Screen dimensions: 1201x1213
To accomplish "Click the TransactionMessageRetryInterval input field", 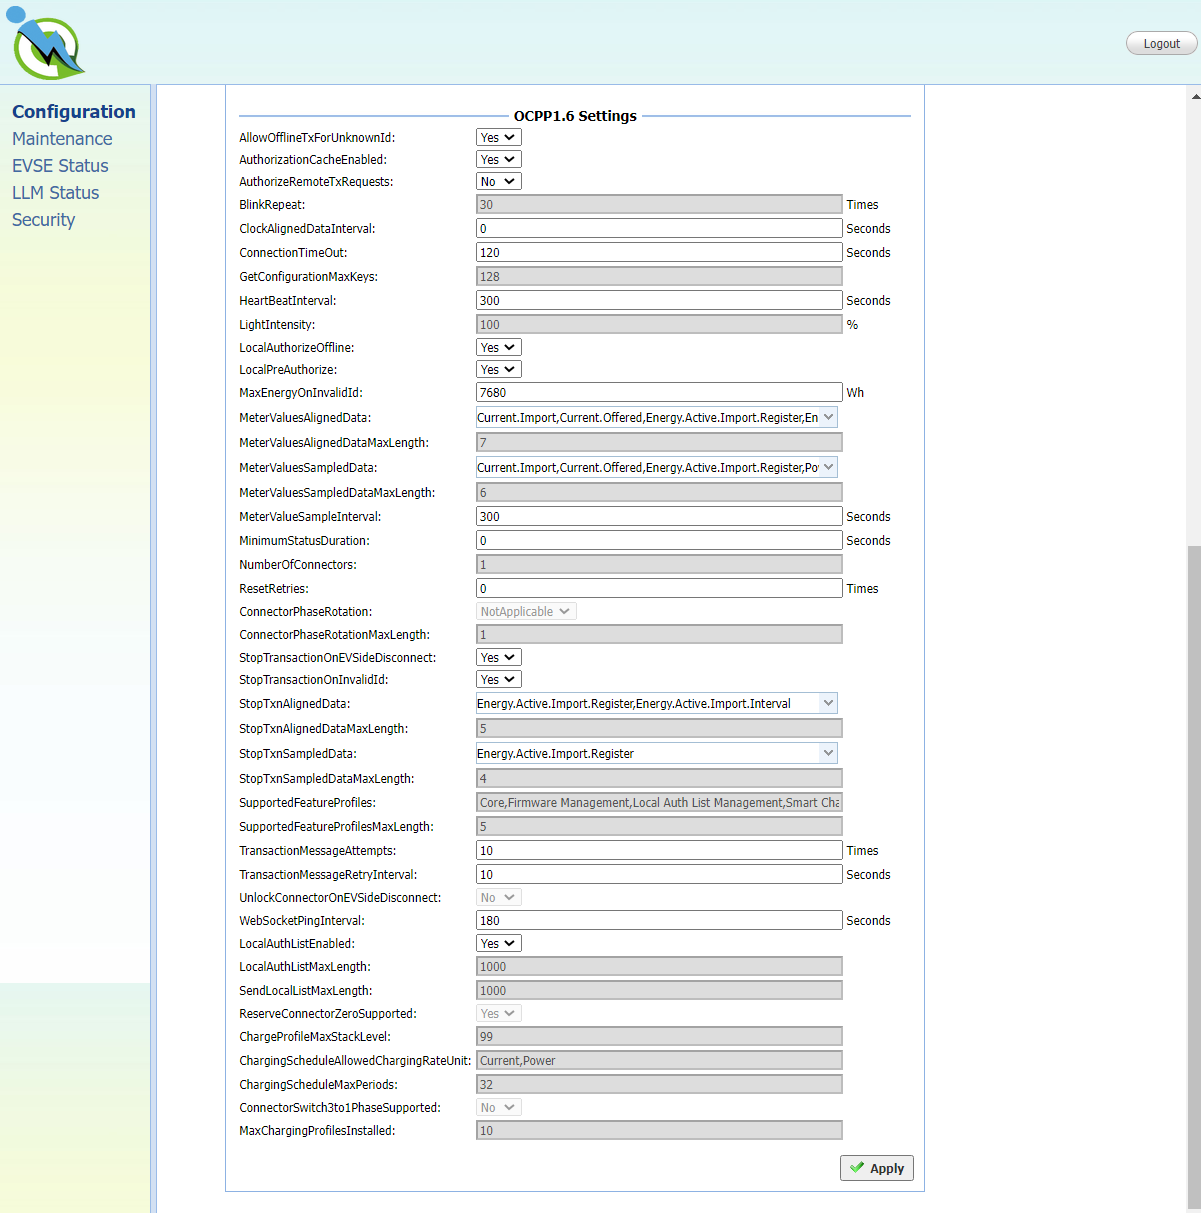I will 659,875.
